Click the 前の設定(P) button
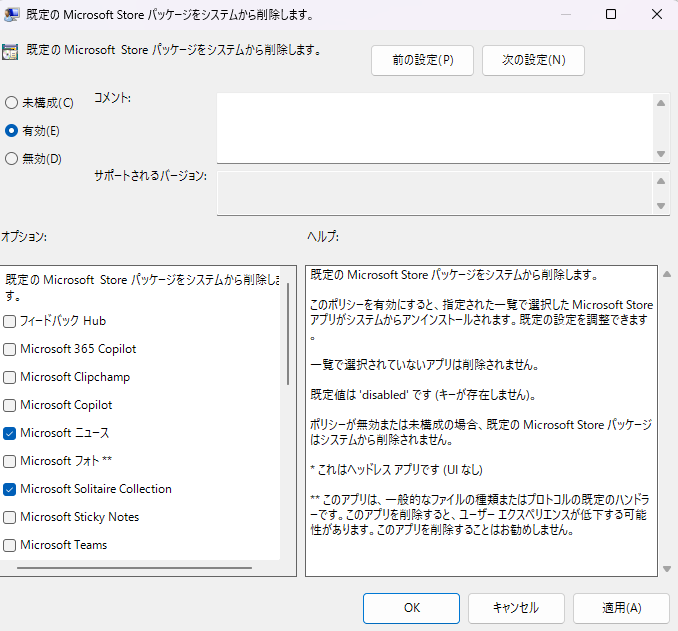Image resolution: width=678 pixels, height=631 pixels. click(x=422, y=60)
